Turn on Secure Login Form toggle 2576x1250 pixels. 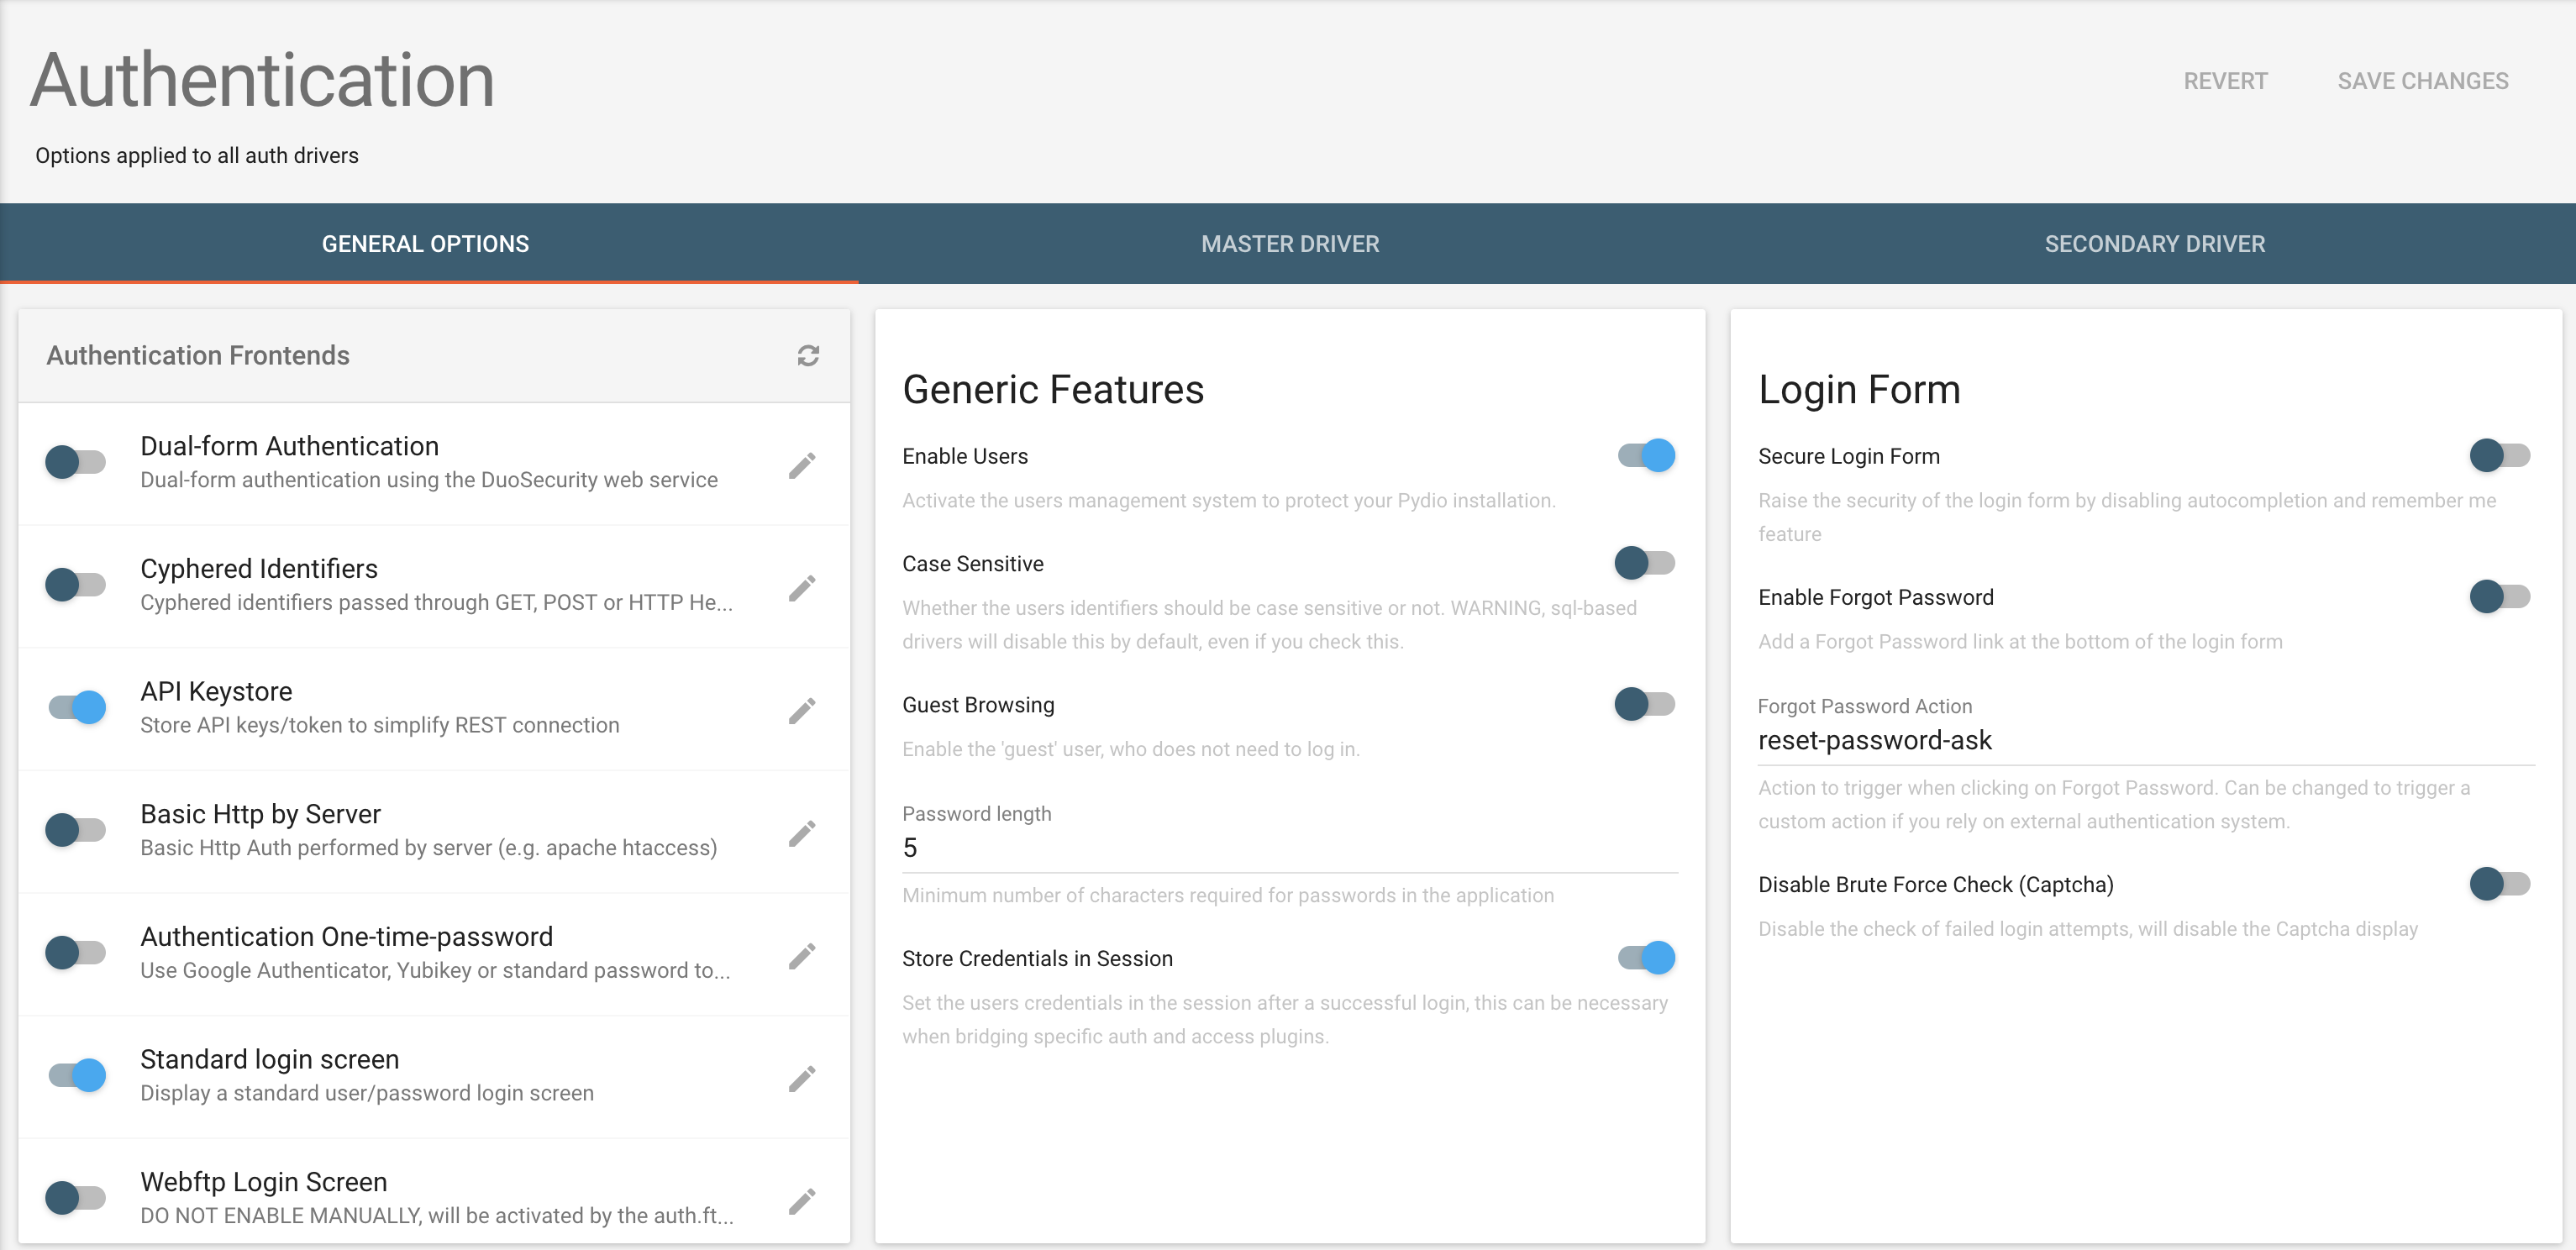coord(2500,455)
